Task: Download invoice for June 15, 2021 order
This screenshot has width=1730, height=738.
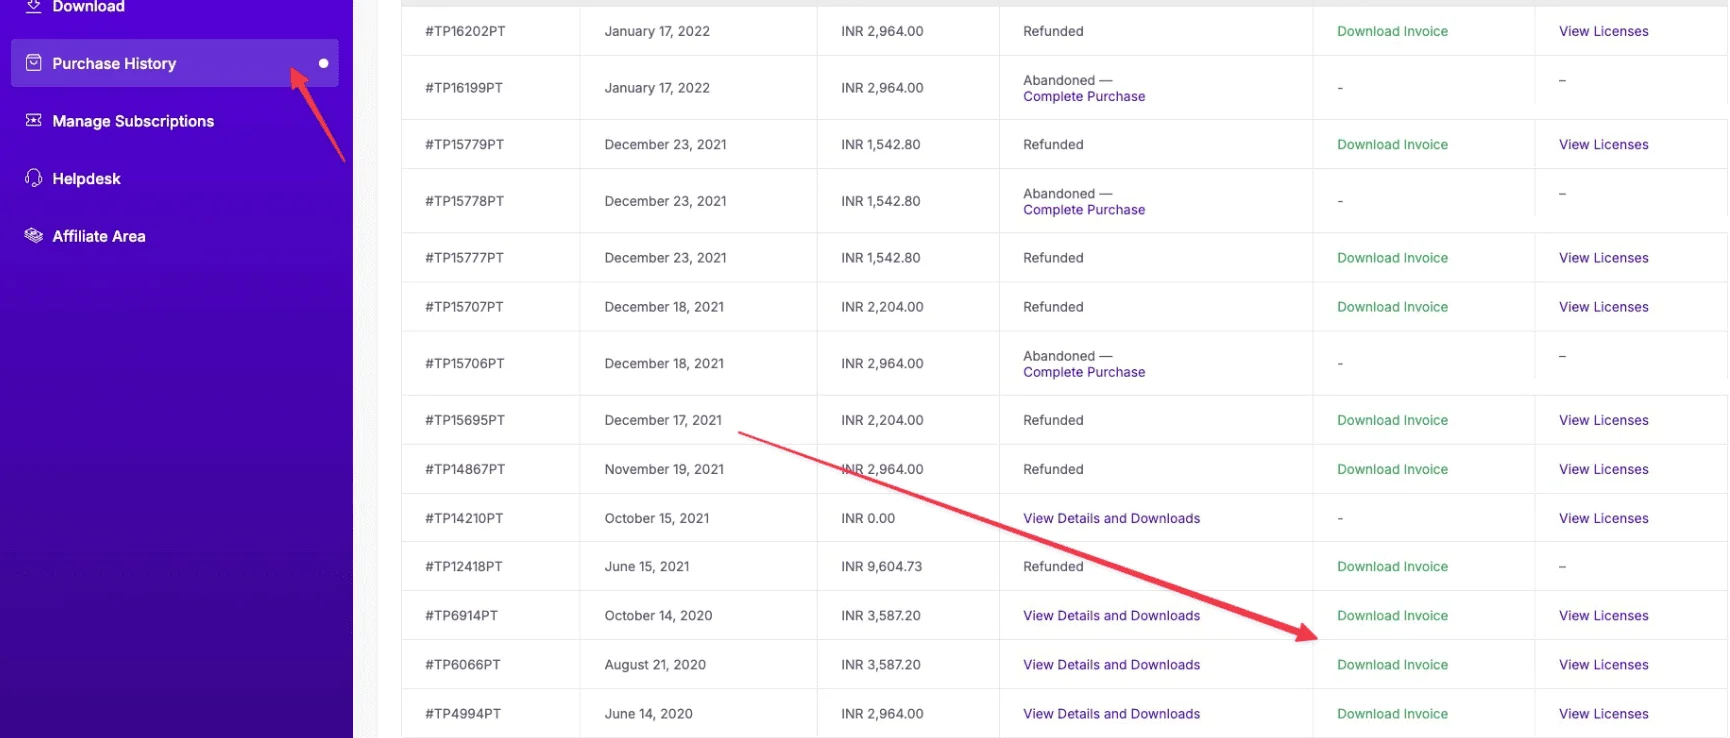Action: (x=1392, y=566)
